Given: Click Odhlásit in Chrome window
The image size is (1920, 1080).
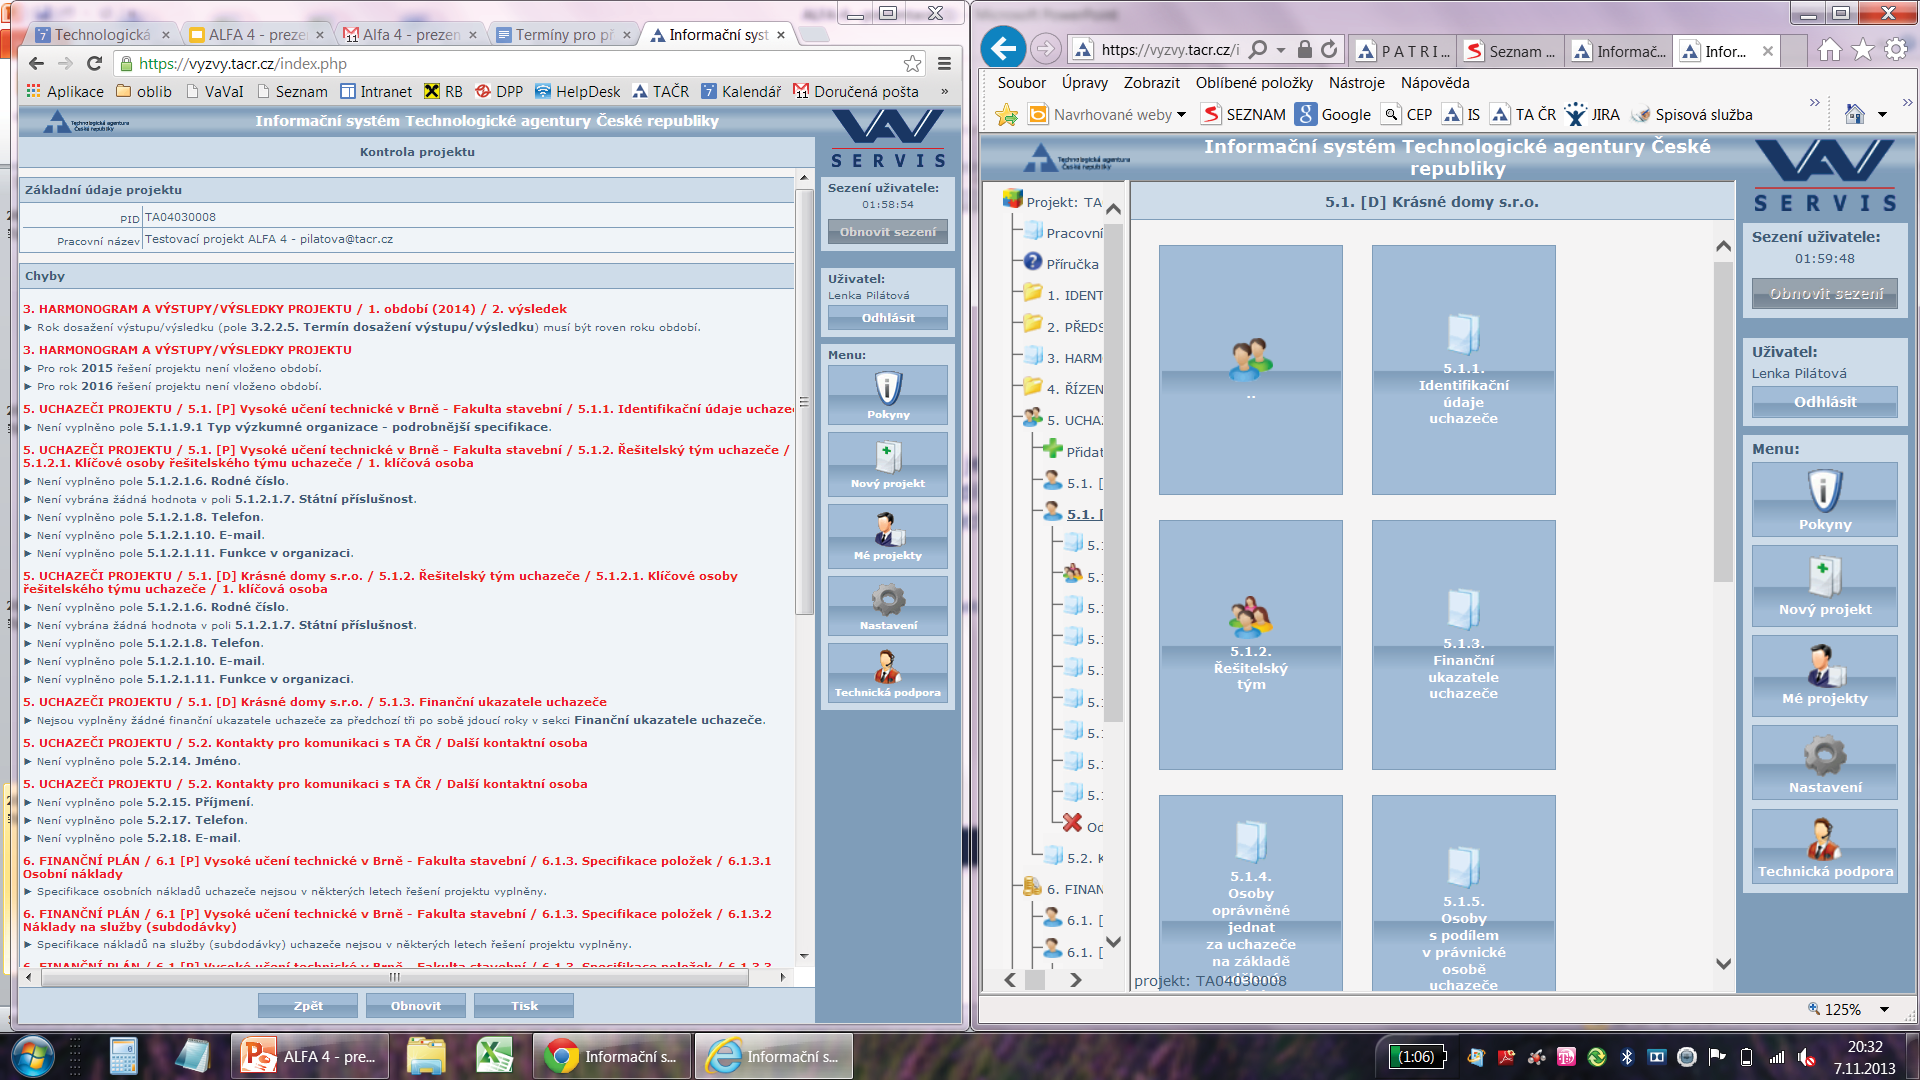Looking at the screenshot, I should [888, 318].
